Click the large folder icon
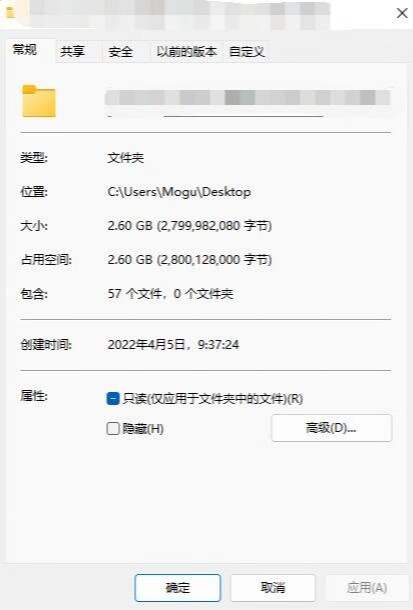Viewport: 413px width, 610px height. (x=39, y=101)
